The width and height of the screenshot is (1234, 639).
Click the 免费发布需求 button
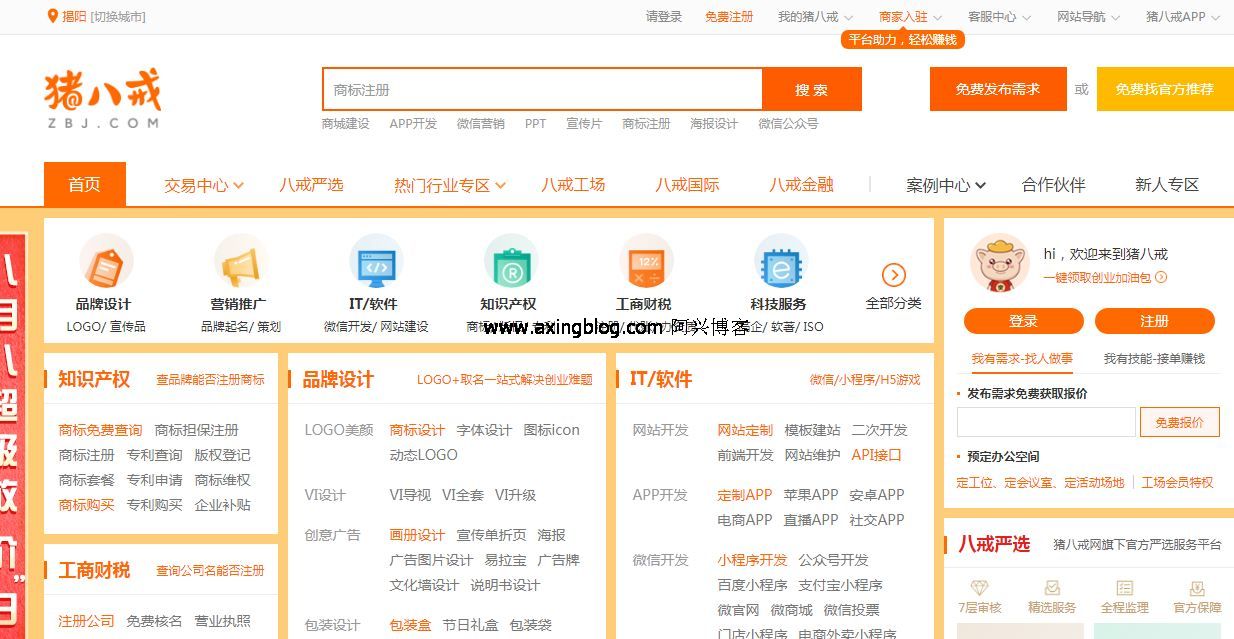(x=997, y=89)
